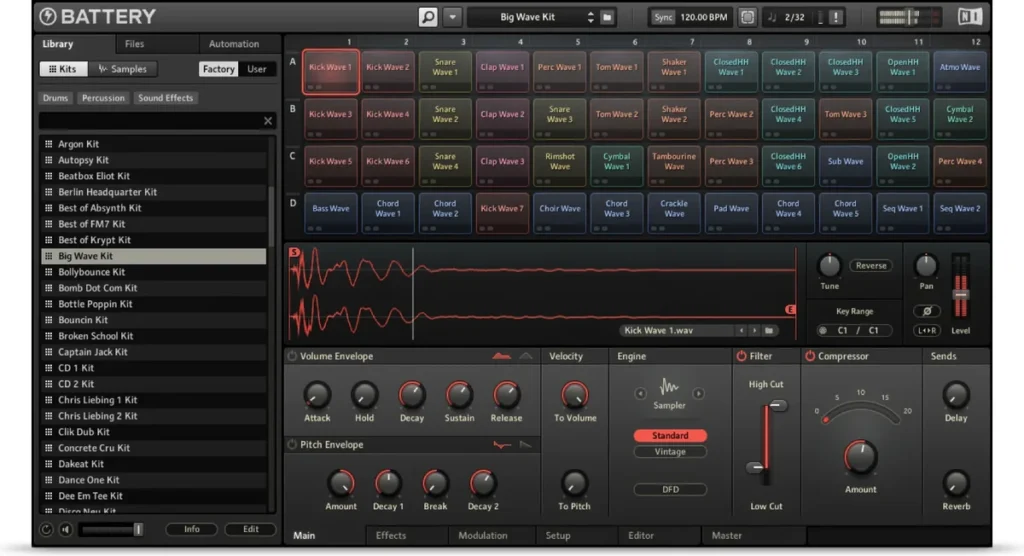
Task: Toggle the phase invert icon
Action: pos(927,311)
